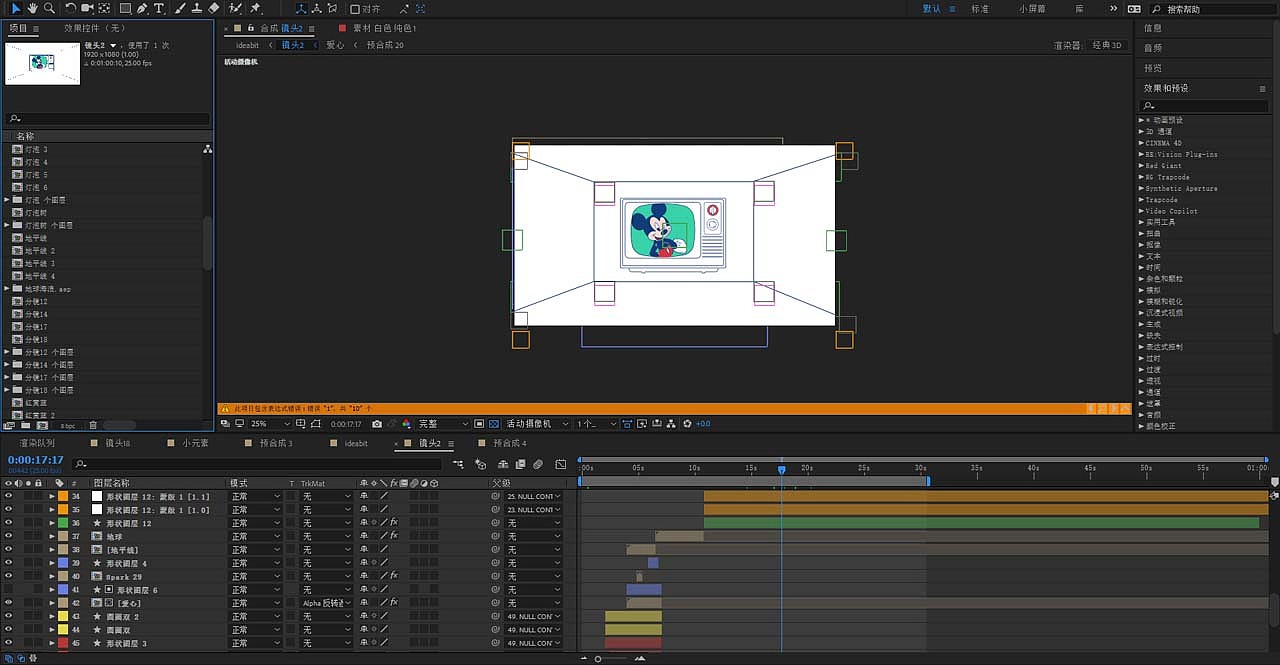Click the current time 0:00:17:17 display
The width and height of the screenshot is (1280, 665).
36,460
